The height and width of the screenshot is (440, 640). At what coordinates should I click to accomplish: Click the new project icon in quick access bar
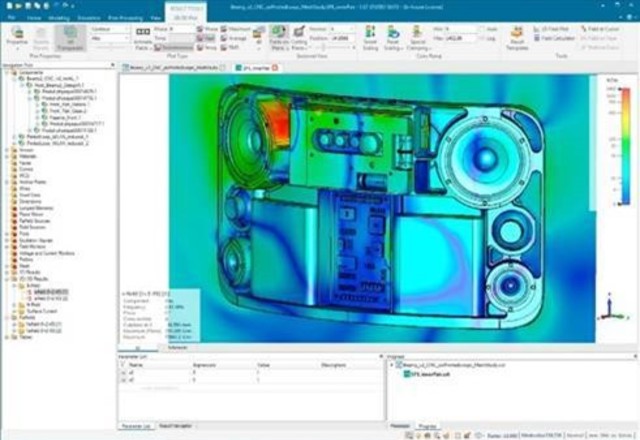pyautogui.click(x=10, y=6)
